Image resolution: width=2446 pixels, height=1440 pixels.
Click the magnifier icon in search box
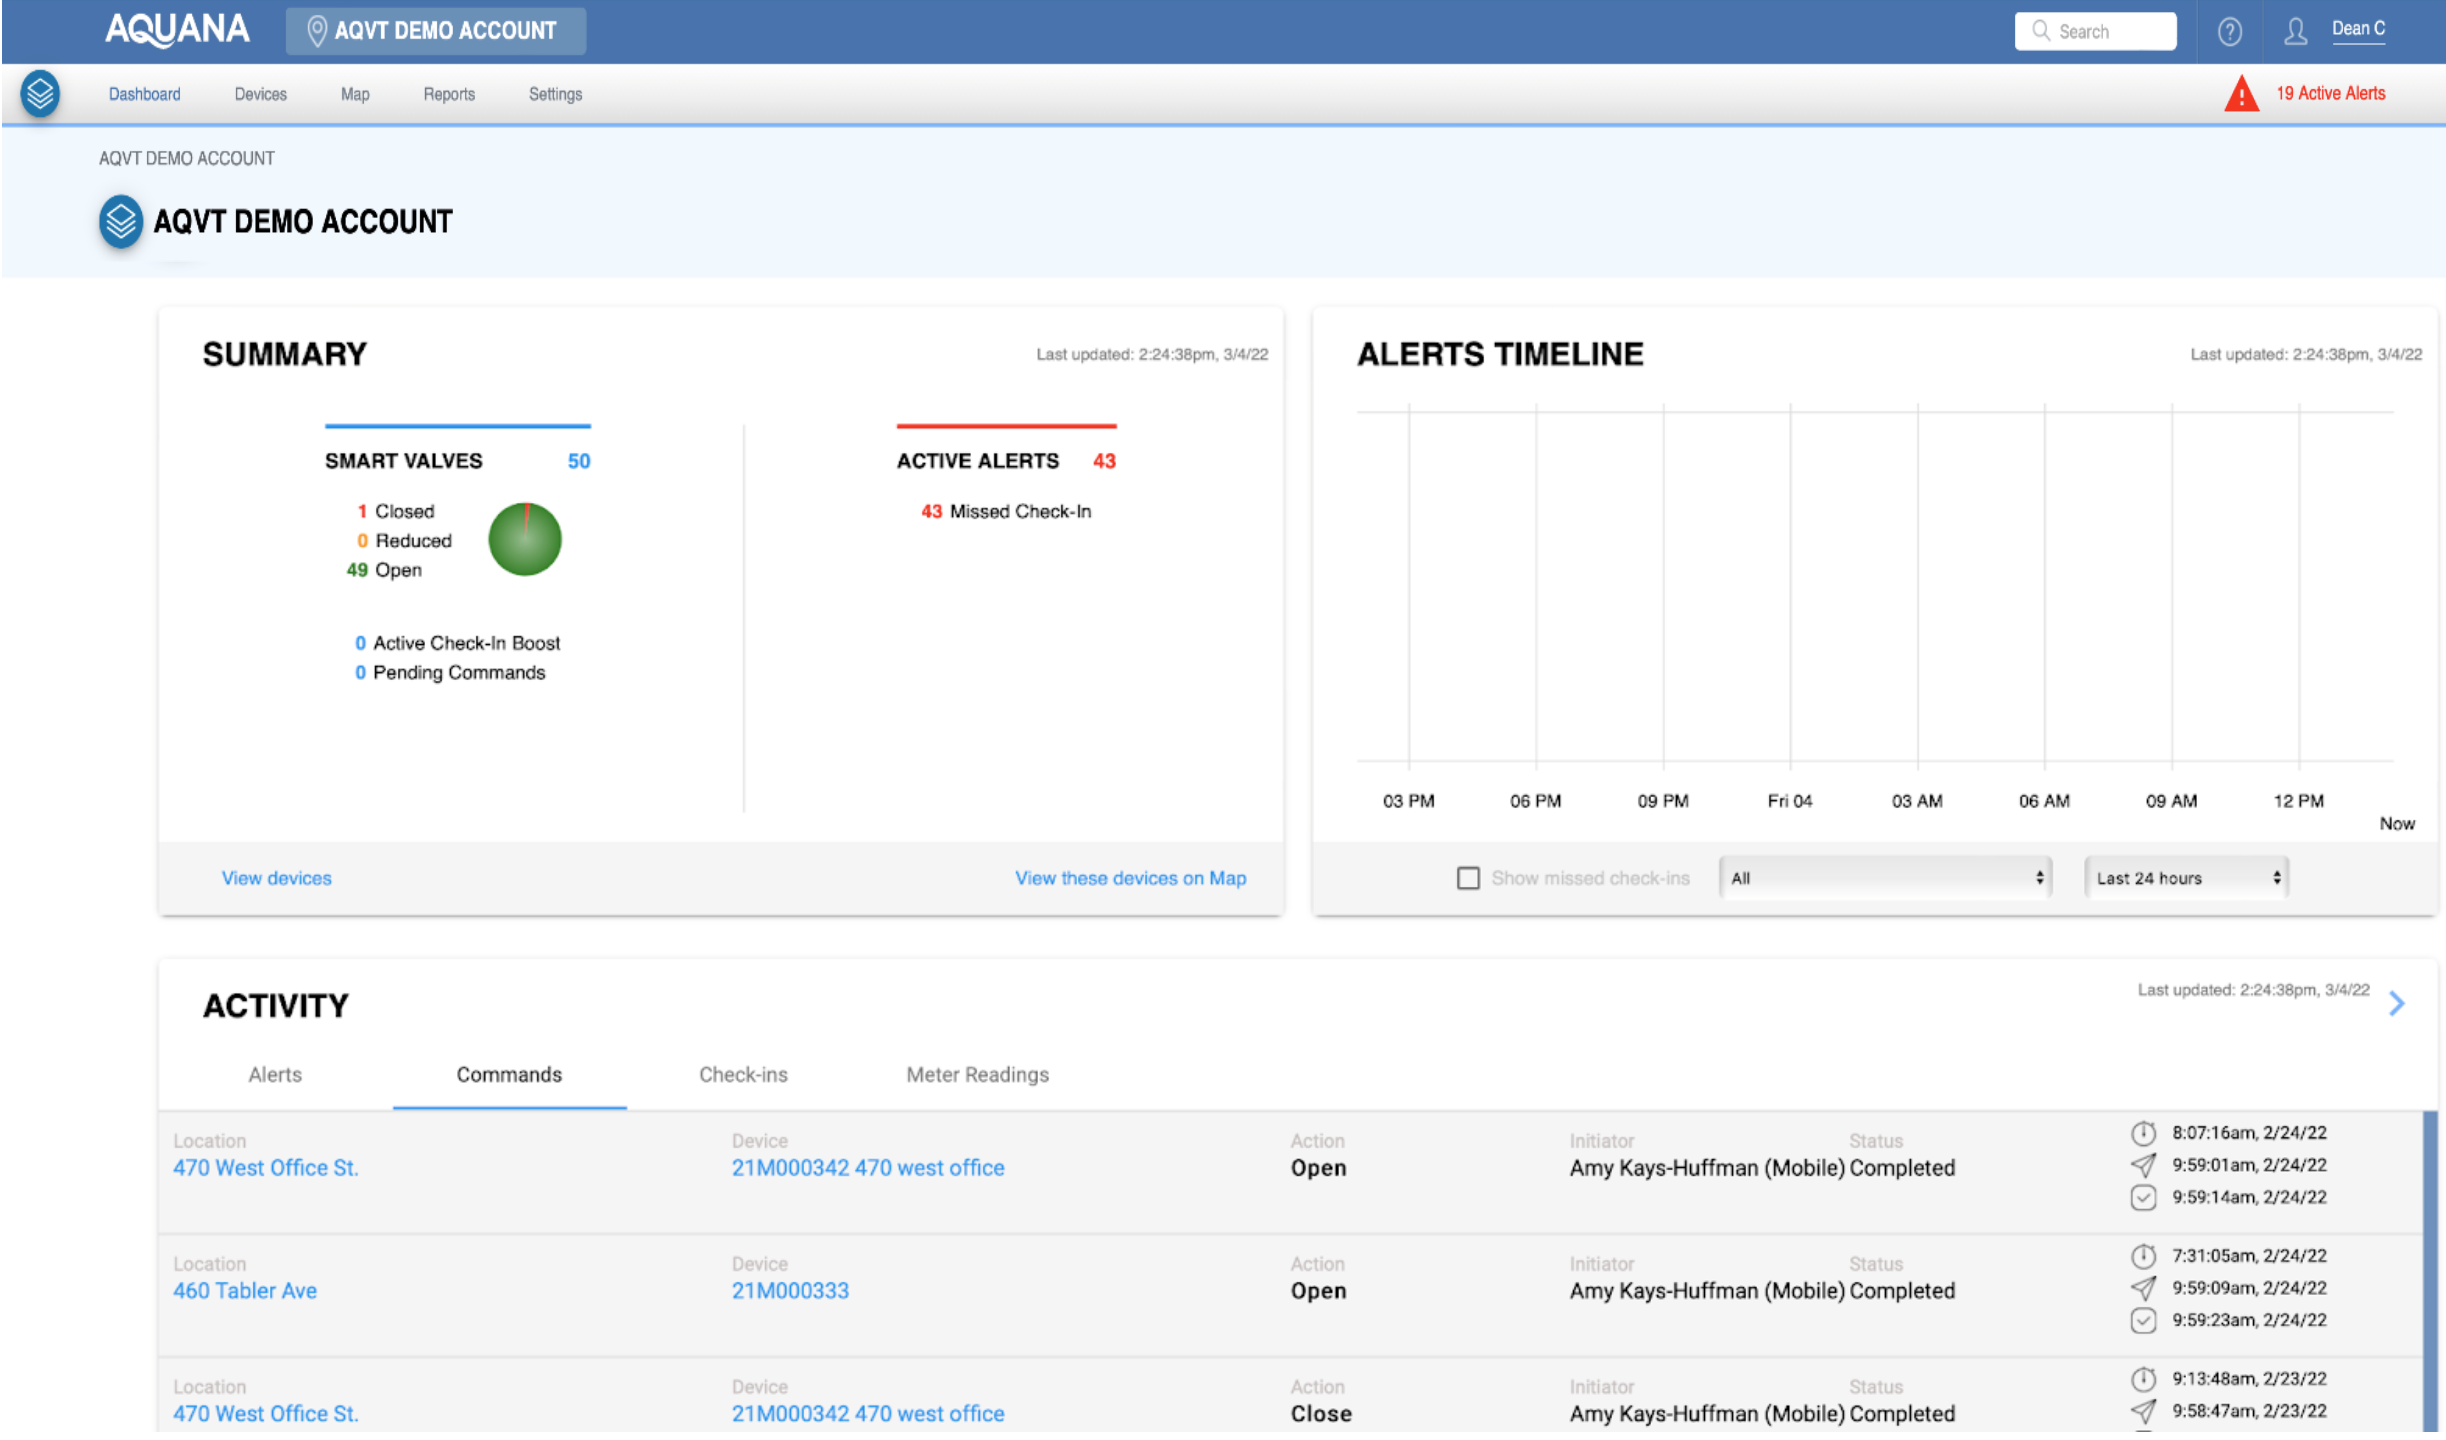point(2041,31)
